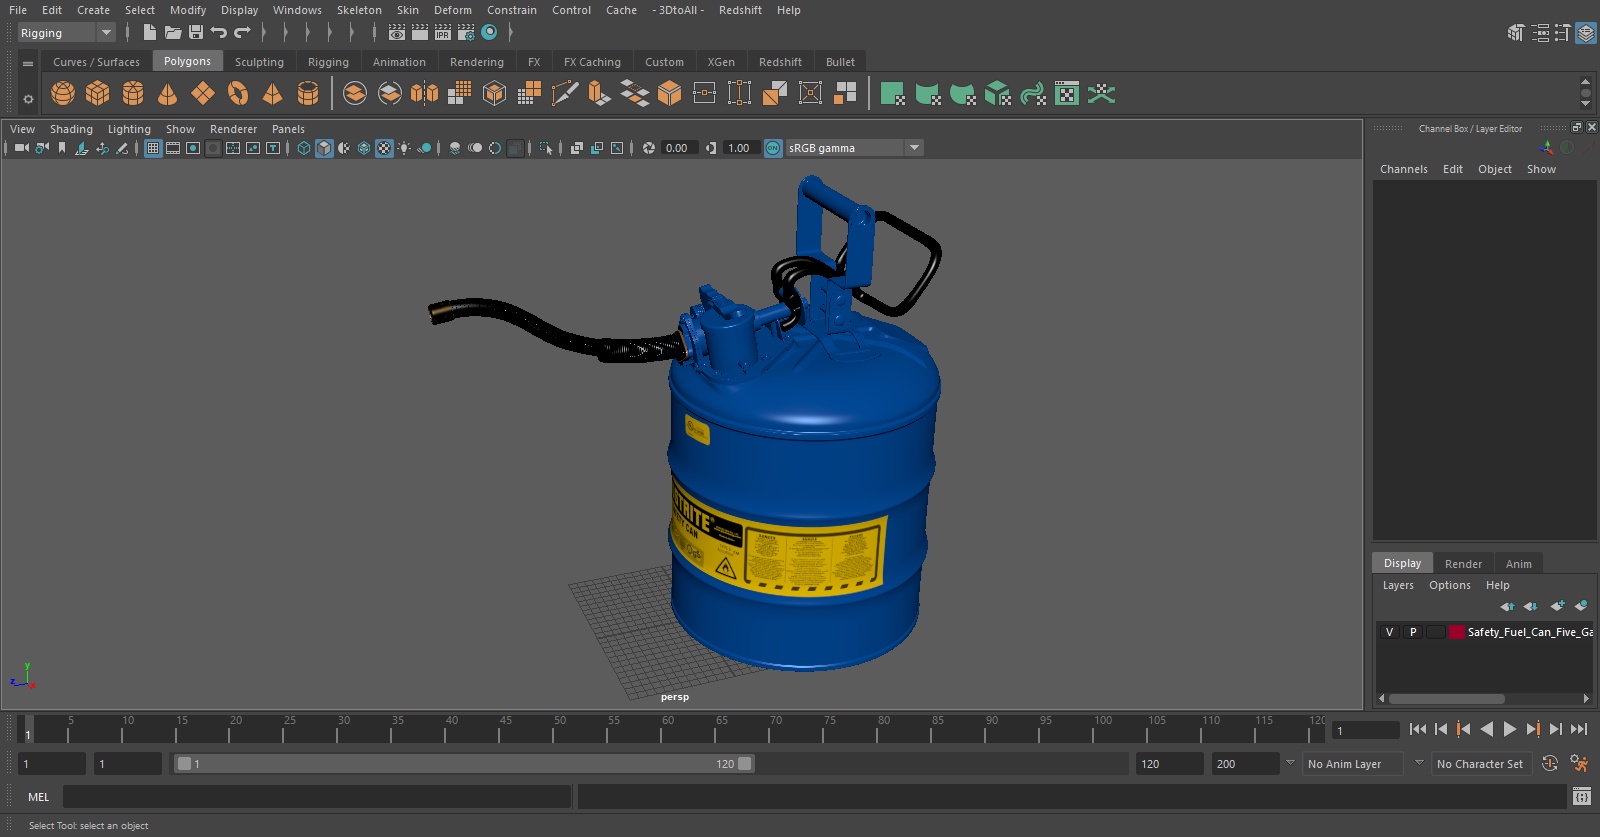Open the Render Settings icon
Image resolution: width=1600 pixels, height=837 pixels.
click(x=466, y=32)
